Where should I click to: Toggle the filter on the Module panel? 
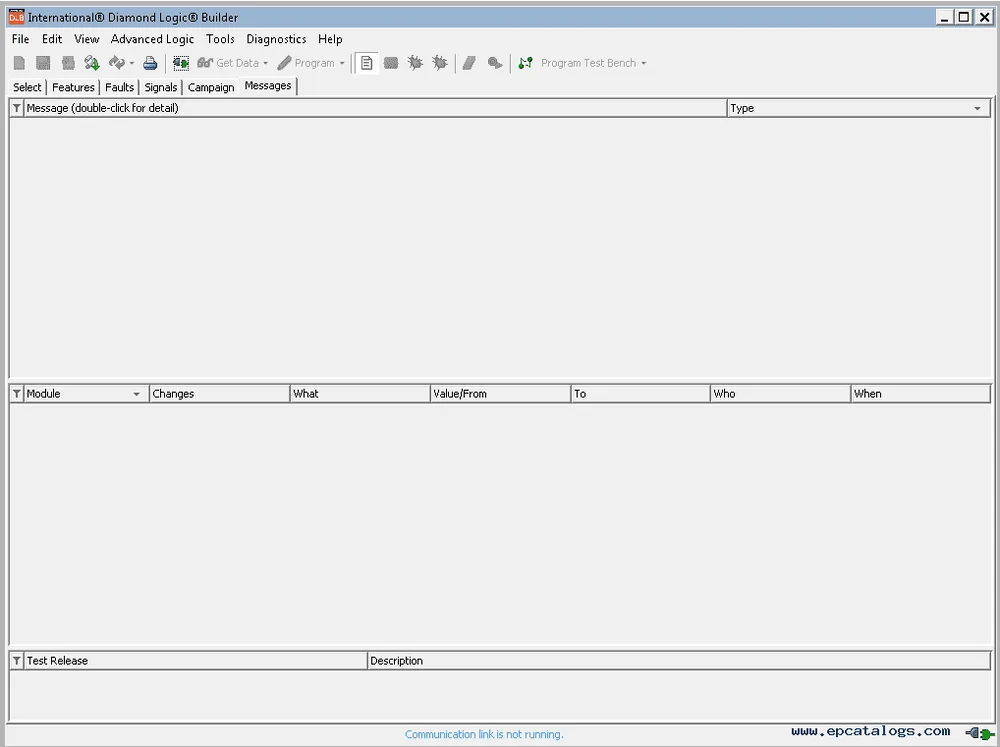pos(16,393)
